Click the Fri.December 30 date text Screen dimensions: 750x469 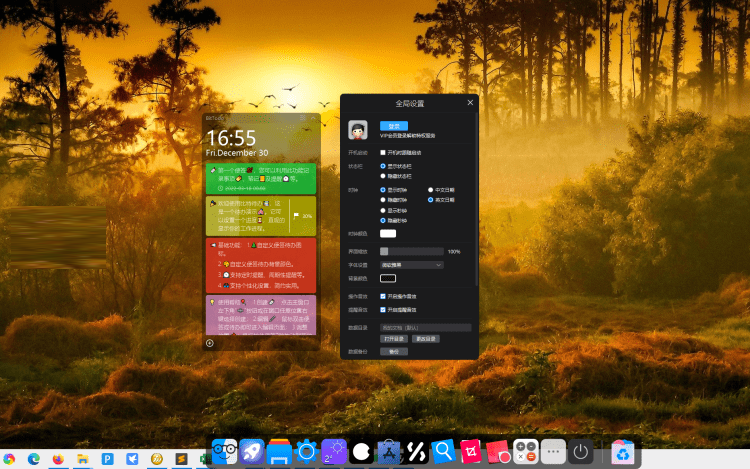point(237,153)
